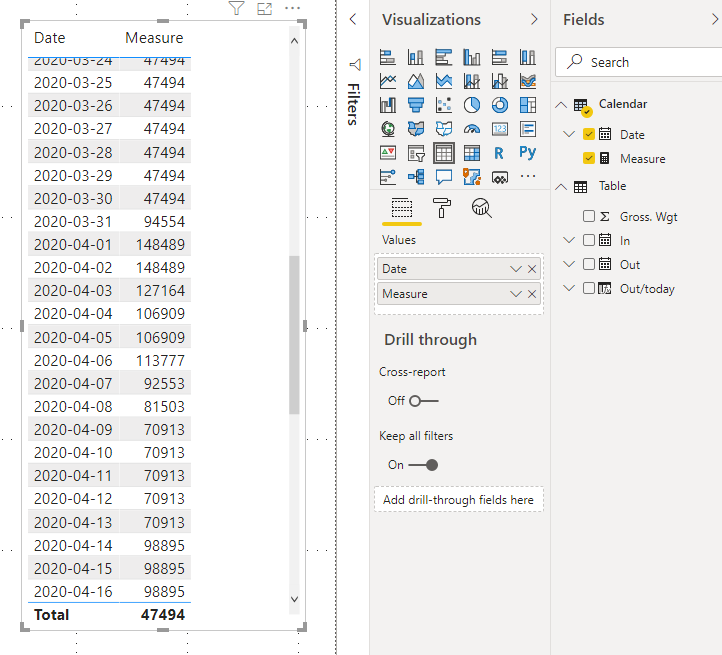Expand the Out/today field

[x=569, y=288]
